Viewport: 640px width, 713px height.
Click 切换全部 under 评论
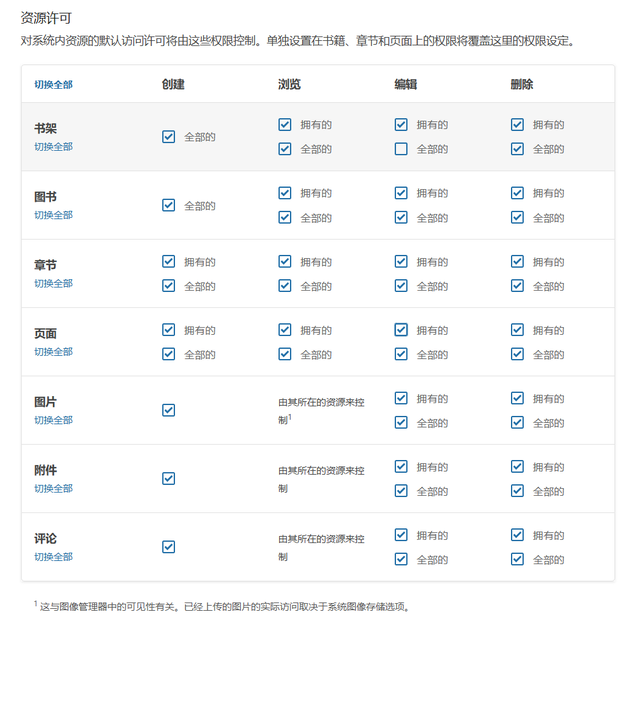coord(53,557)
